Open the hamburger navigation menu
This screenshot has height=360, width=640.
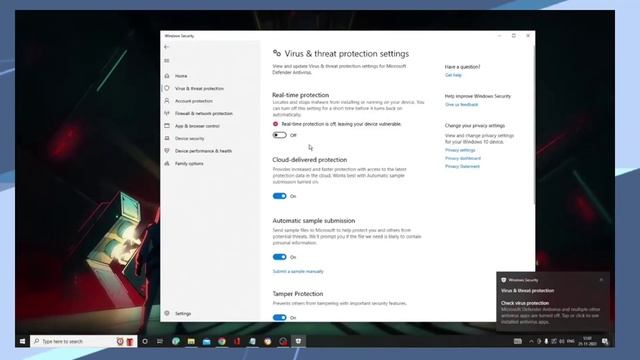pyautogui.click(x=167, y=60)
